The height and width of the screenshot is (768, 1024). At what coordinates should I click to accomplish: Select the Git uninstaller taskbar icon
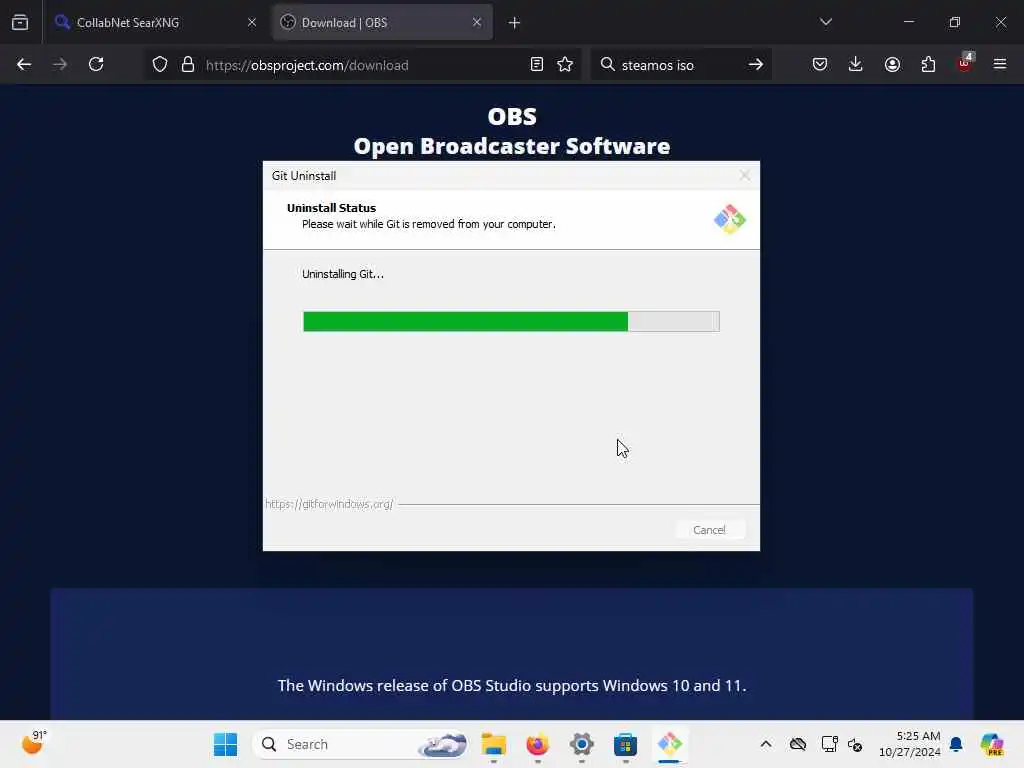[x=669, y=744]
